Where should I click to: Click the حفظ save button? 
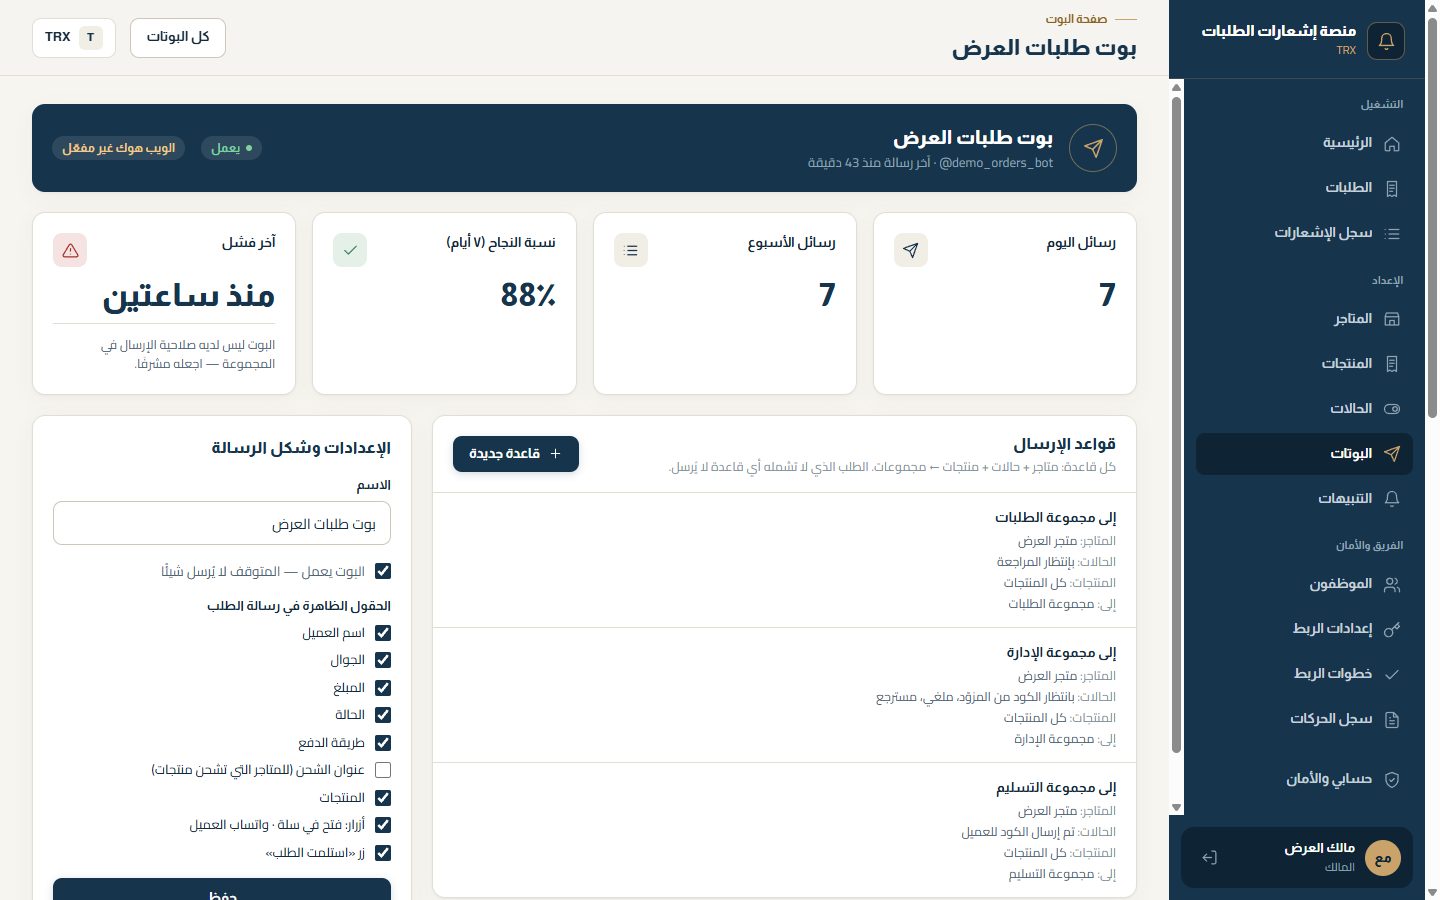point(222,890)
